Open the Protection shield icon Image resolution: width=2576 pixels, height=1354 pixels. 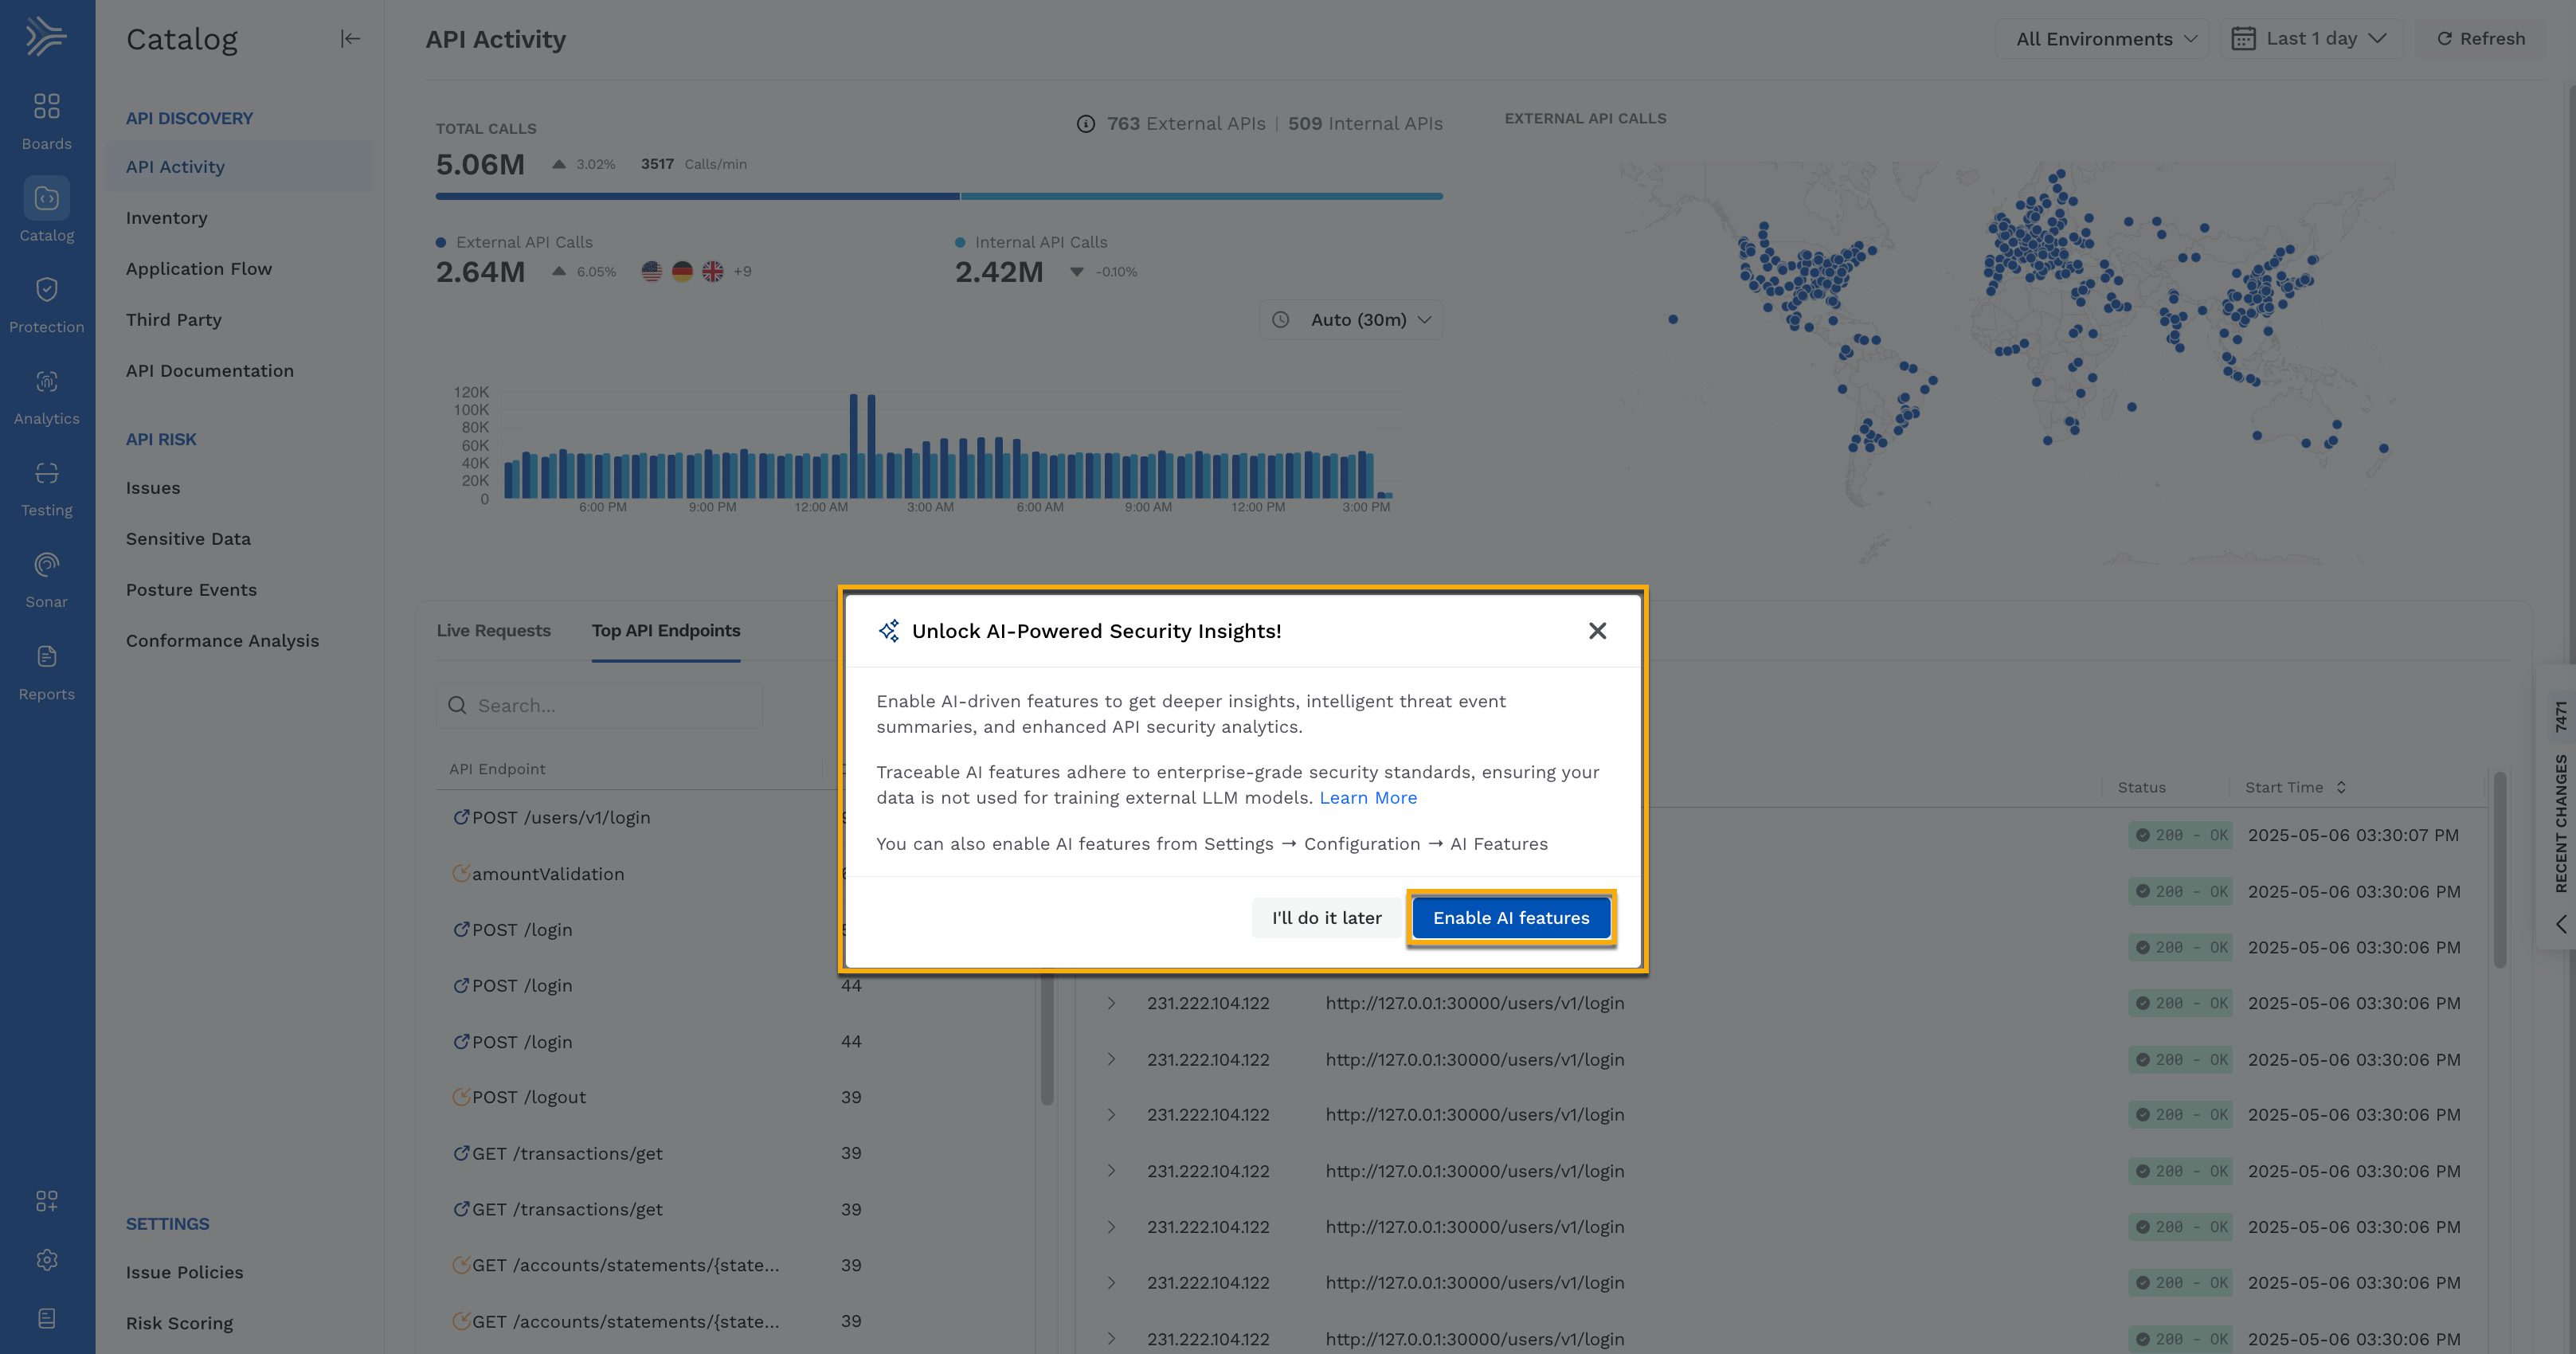tap(46, 290)
